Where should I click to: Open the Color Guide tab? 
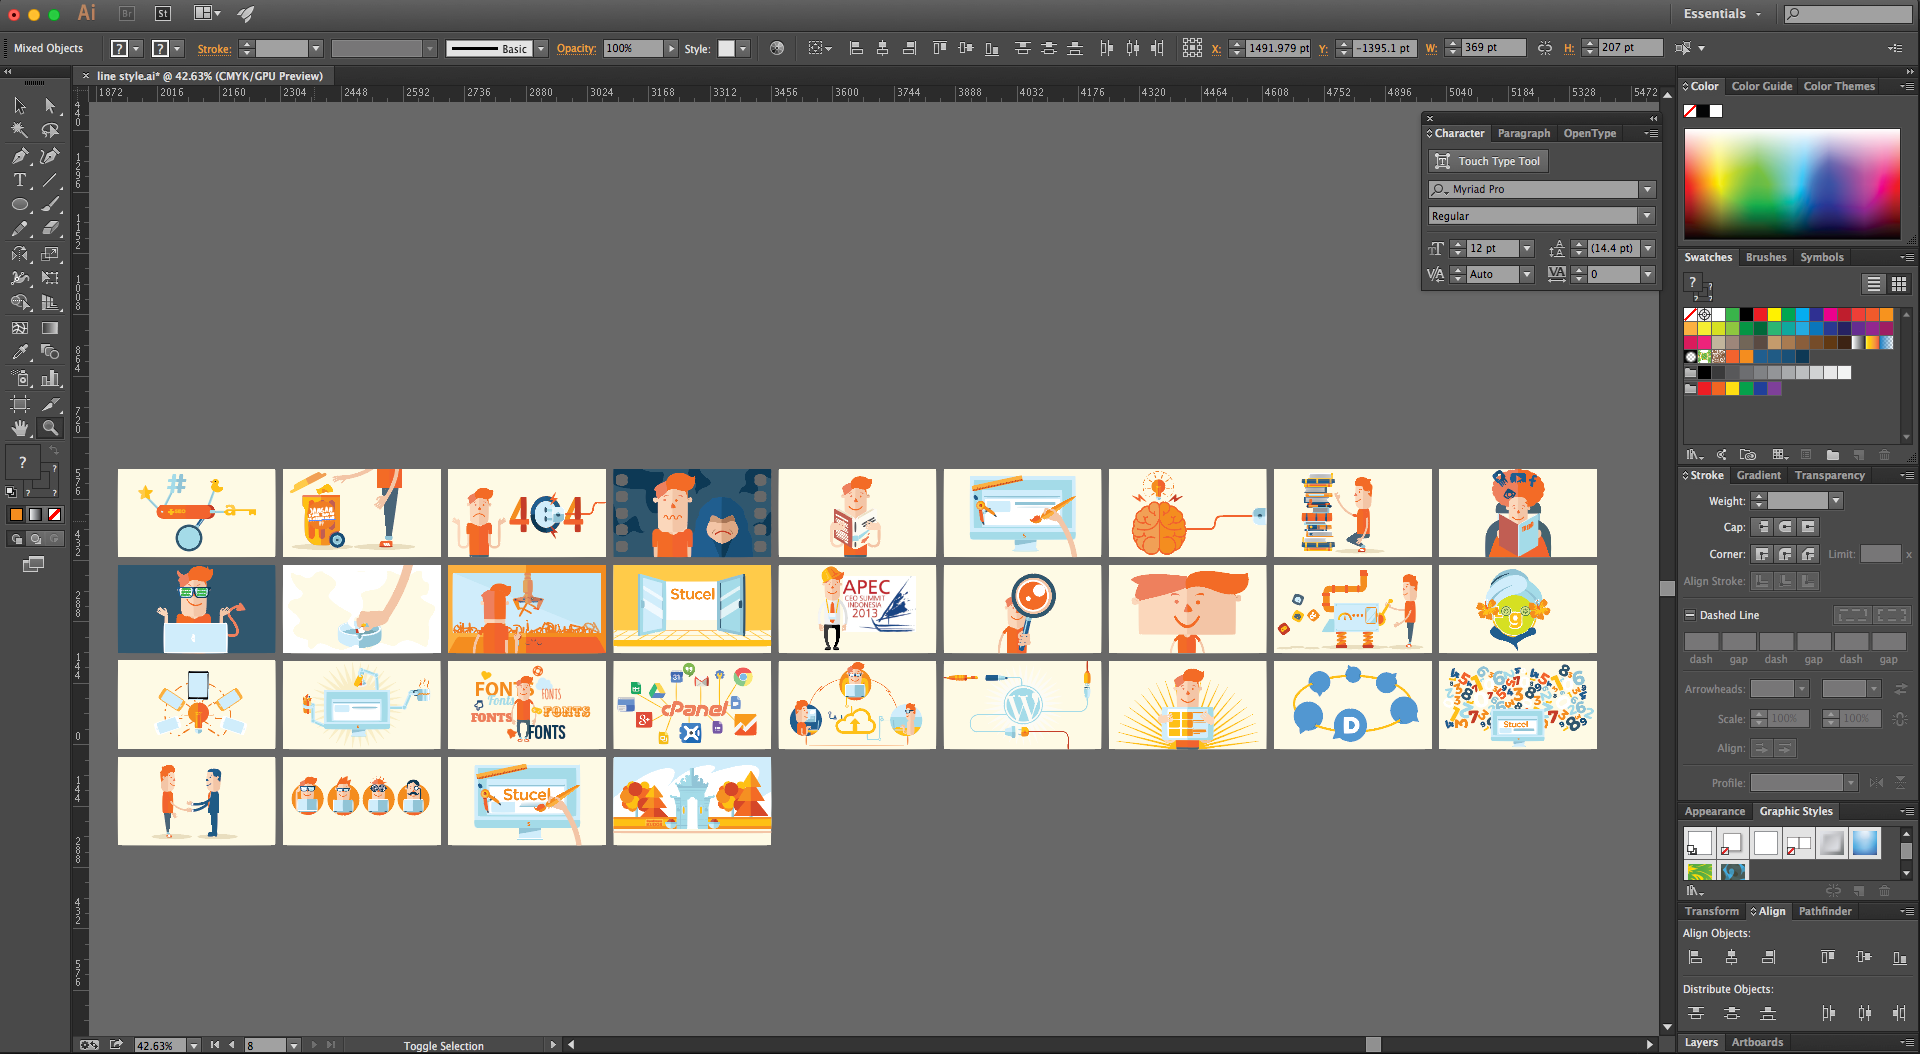(x=1762, y=86)
